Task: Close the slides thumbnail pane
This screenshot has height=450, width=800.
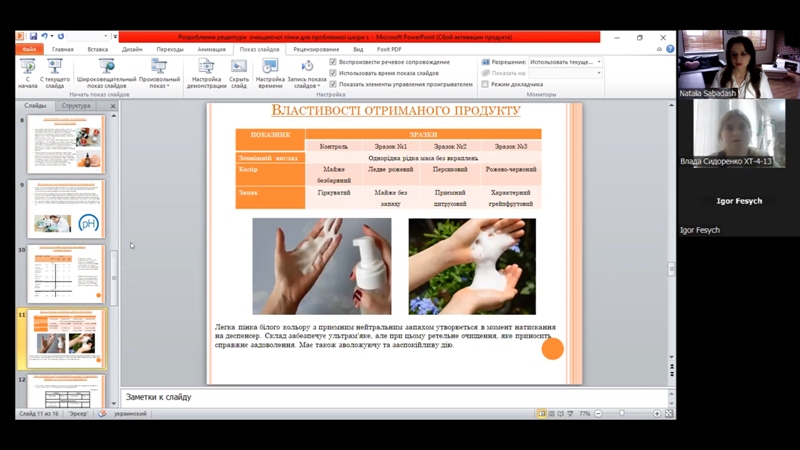Action: coord(113,106)
